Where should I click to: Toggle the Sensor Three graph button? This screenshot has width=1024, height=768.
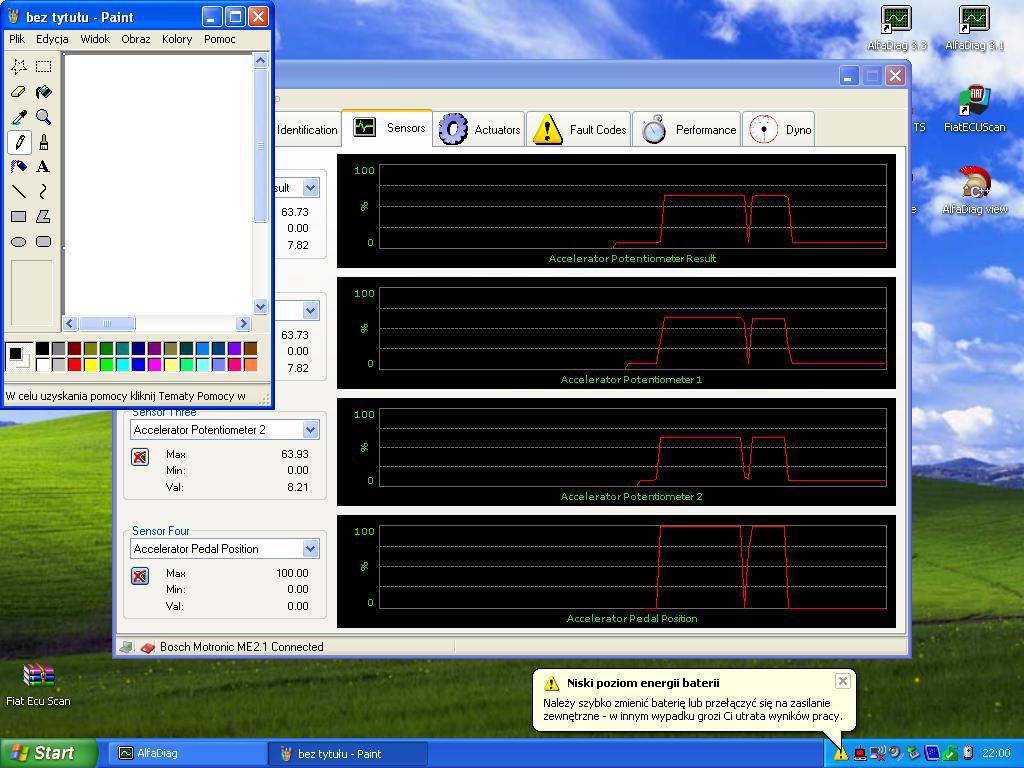coord(140,456)
